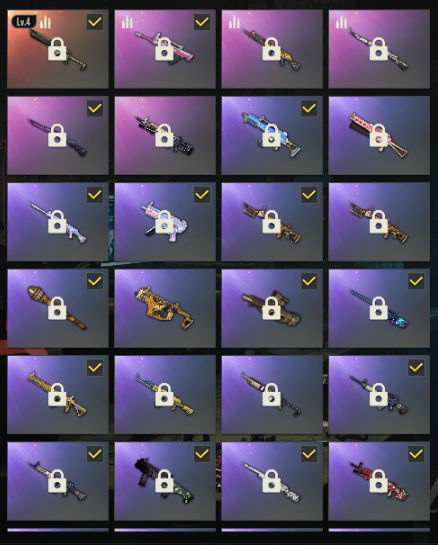Screen dimensions: 438x545
Task: Click the ammo bars icon on the orange-yellow rifle card
Action: tap(235, 22)
